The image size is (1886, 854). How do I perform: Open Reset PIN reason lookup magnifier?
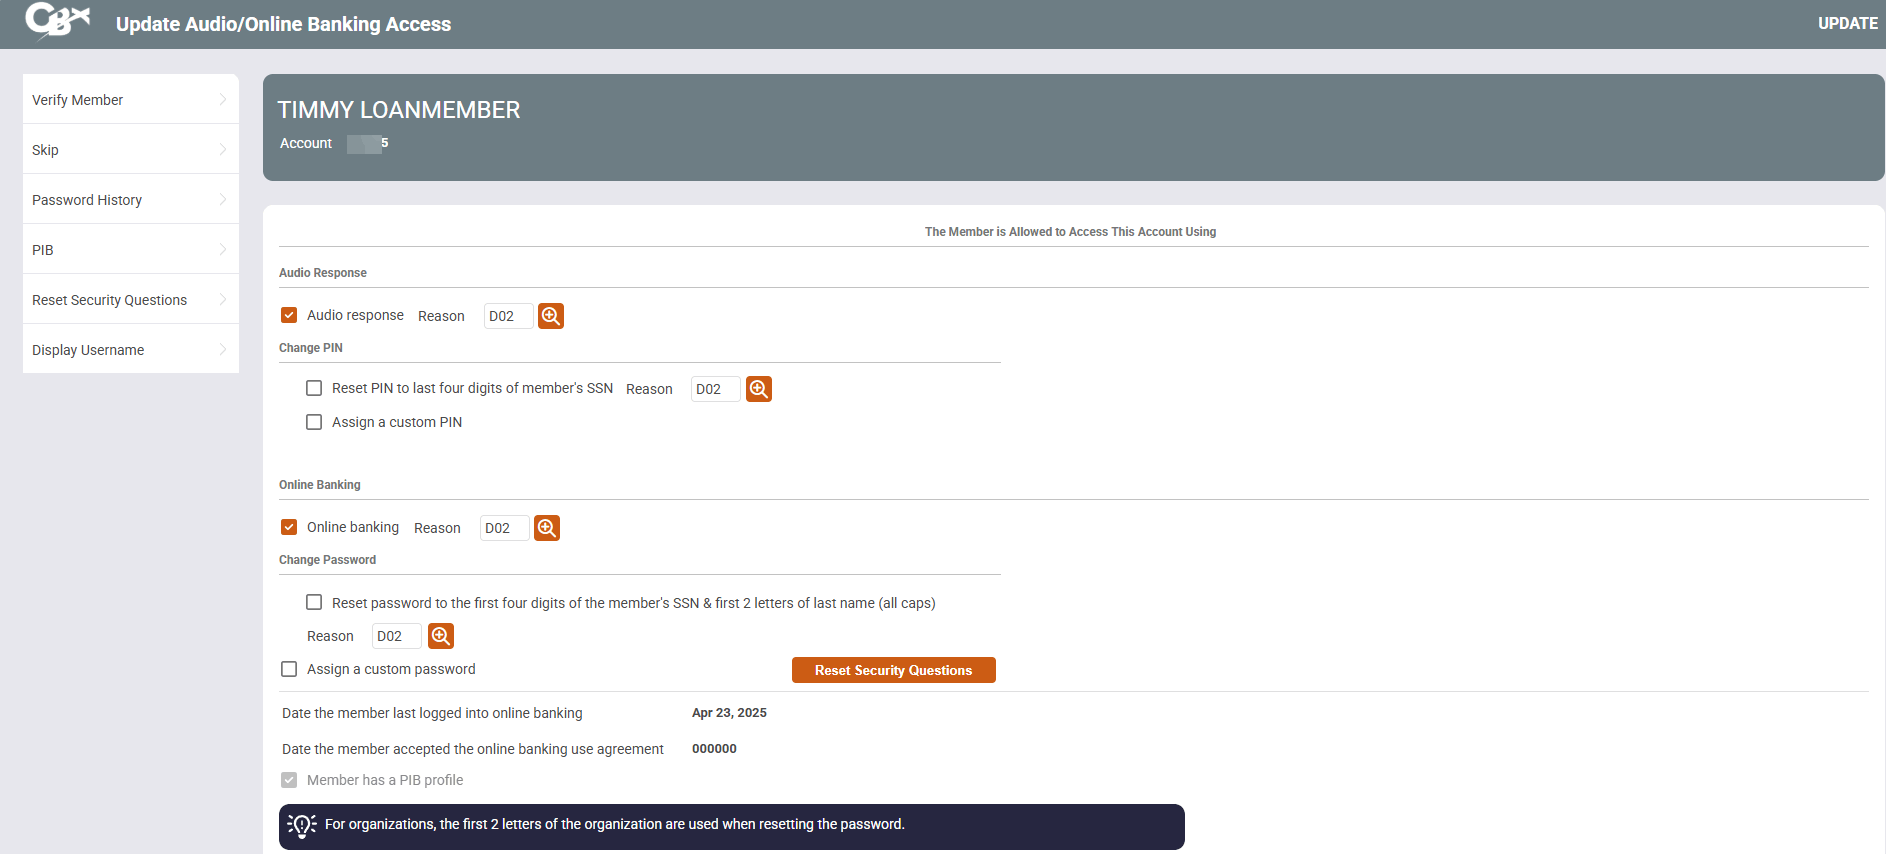pos(759,389)
